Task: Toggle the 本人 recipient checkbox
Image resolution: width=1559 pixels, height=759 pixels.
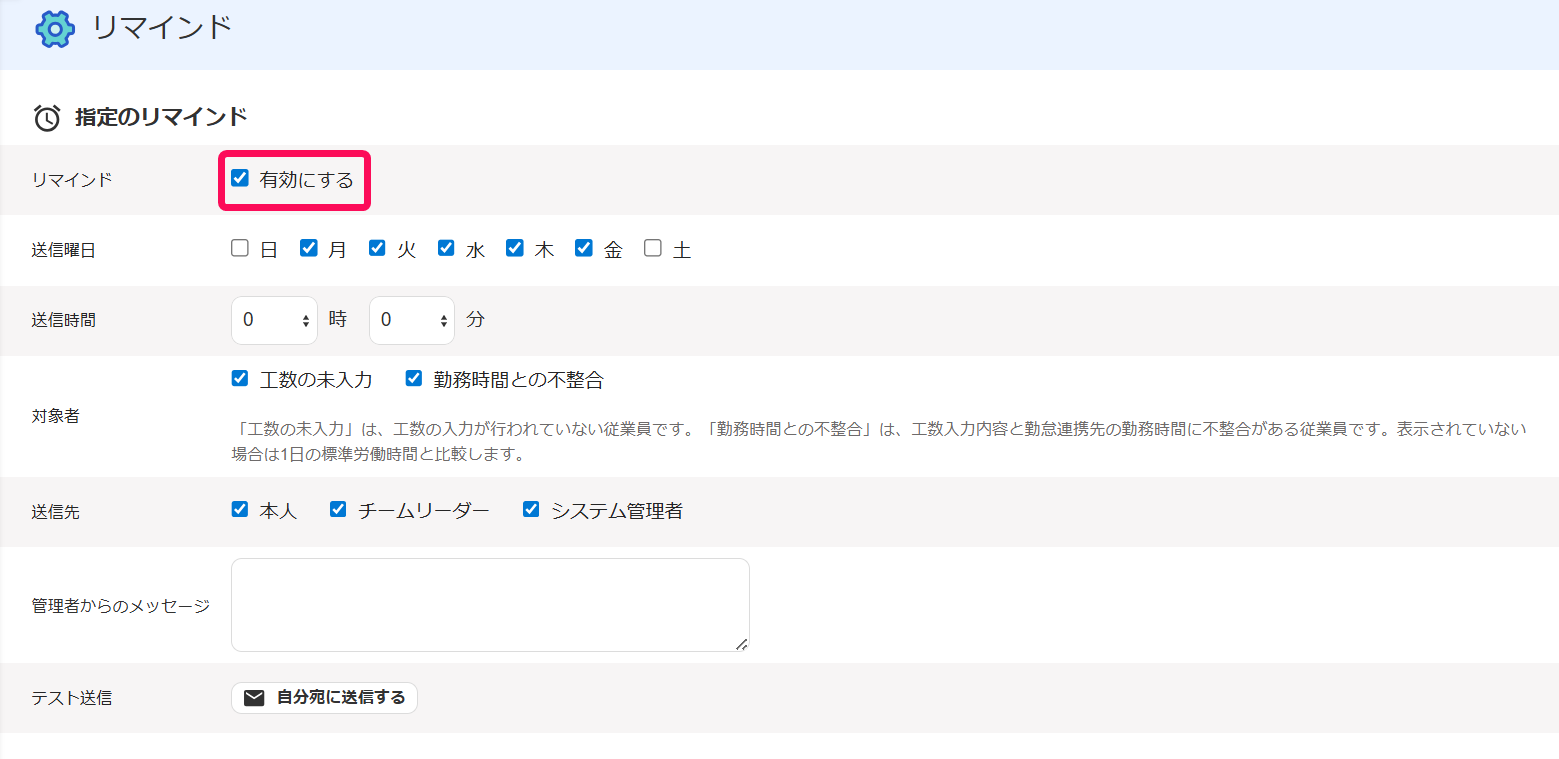Action: tap(240, 509)
